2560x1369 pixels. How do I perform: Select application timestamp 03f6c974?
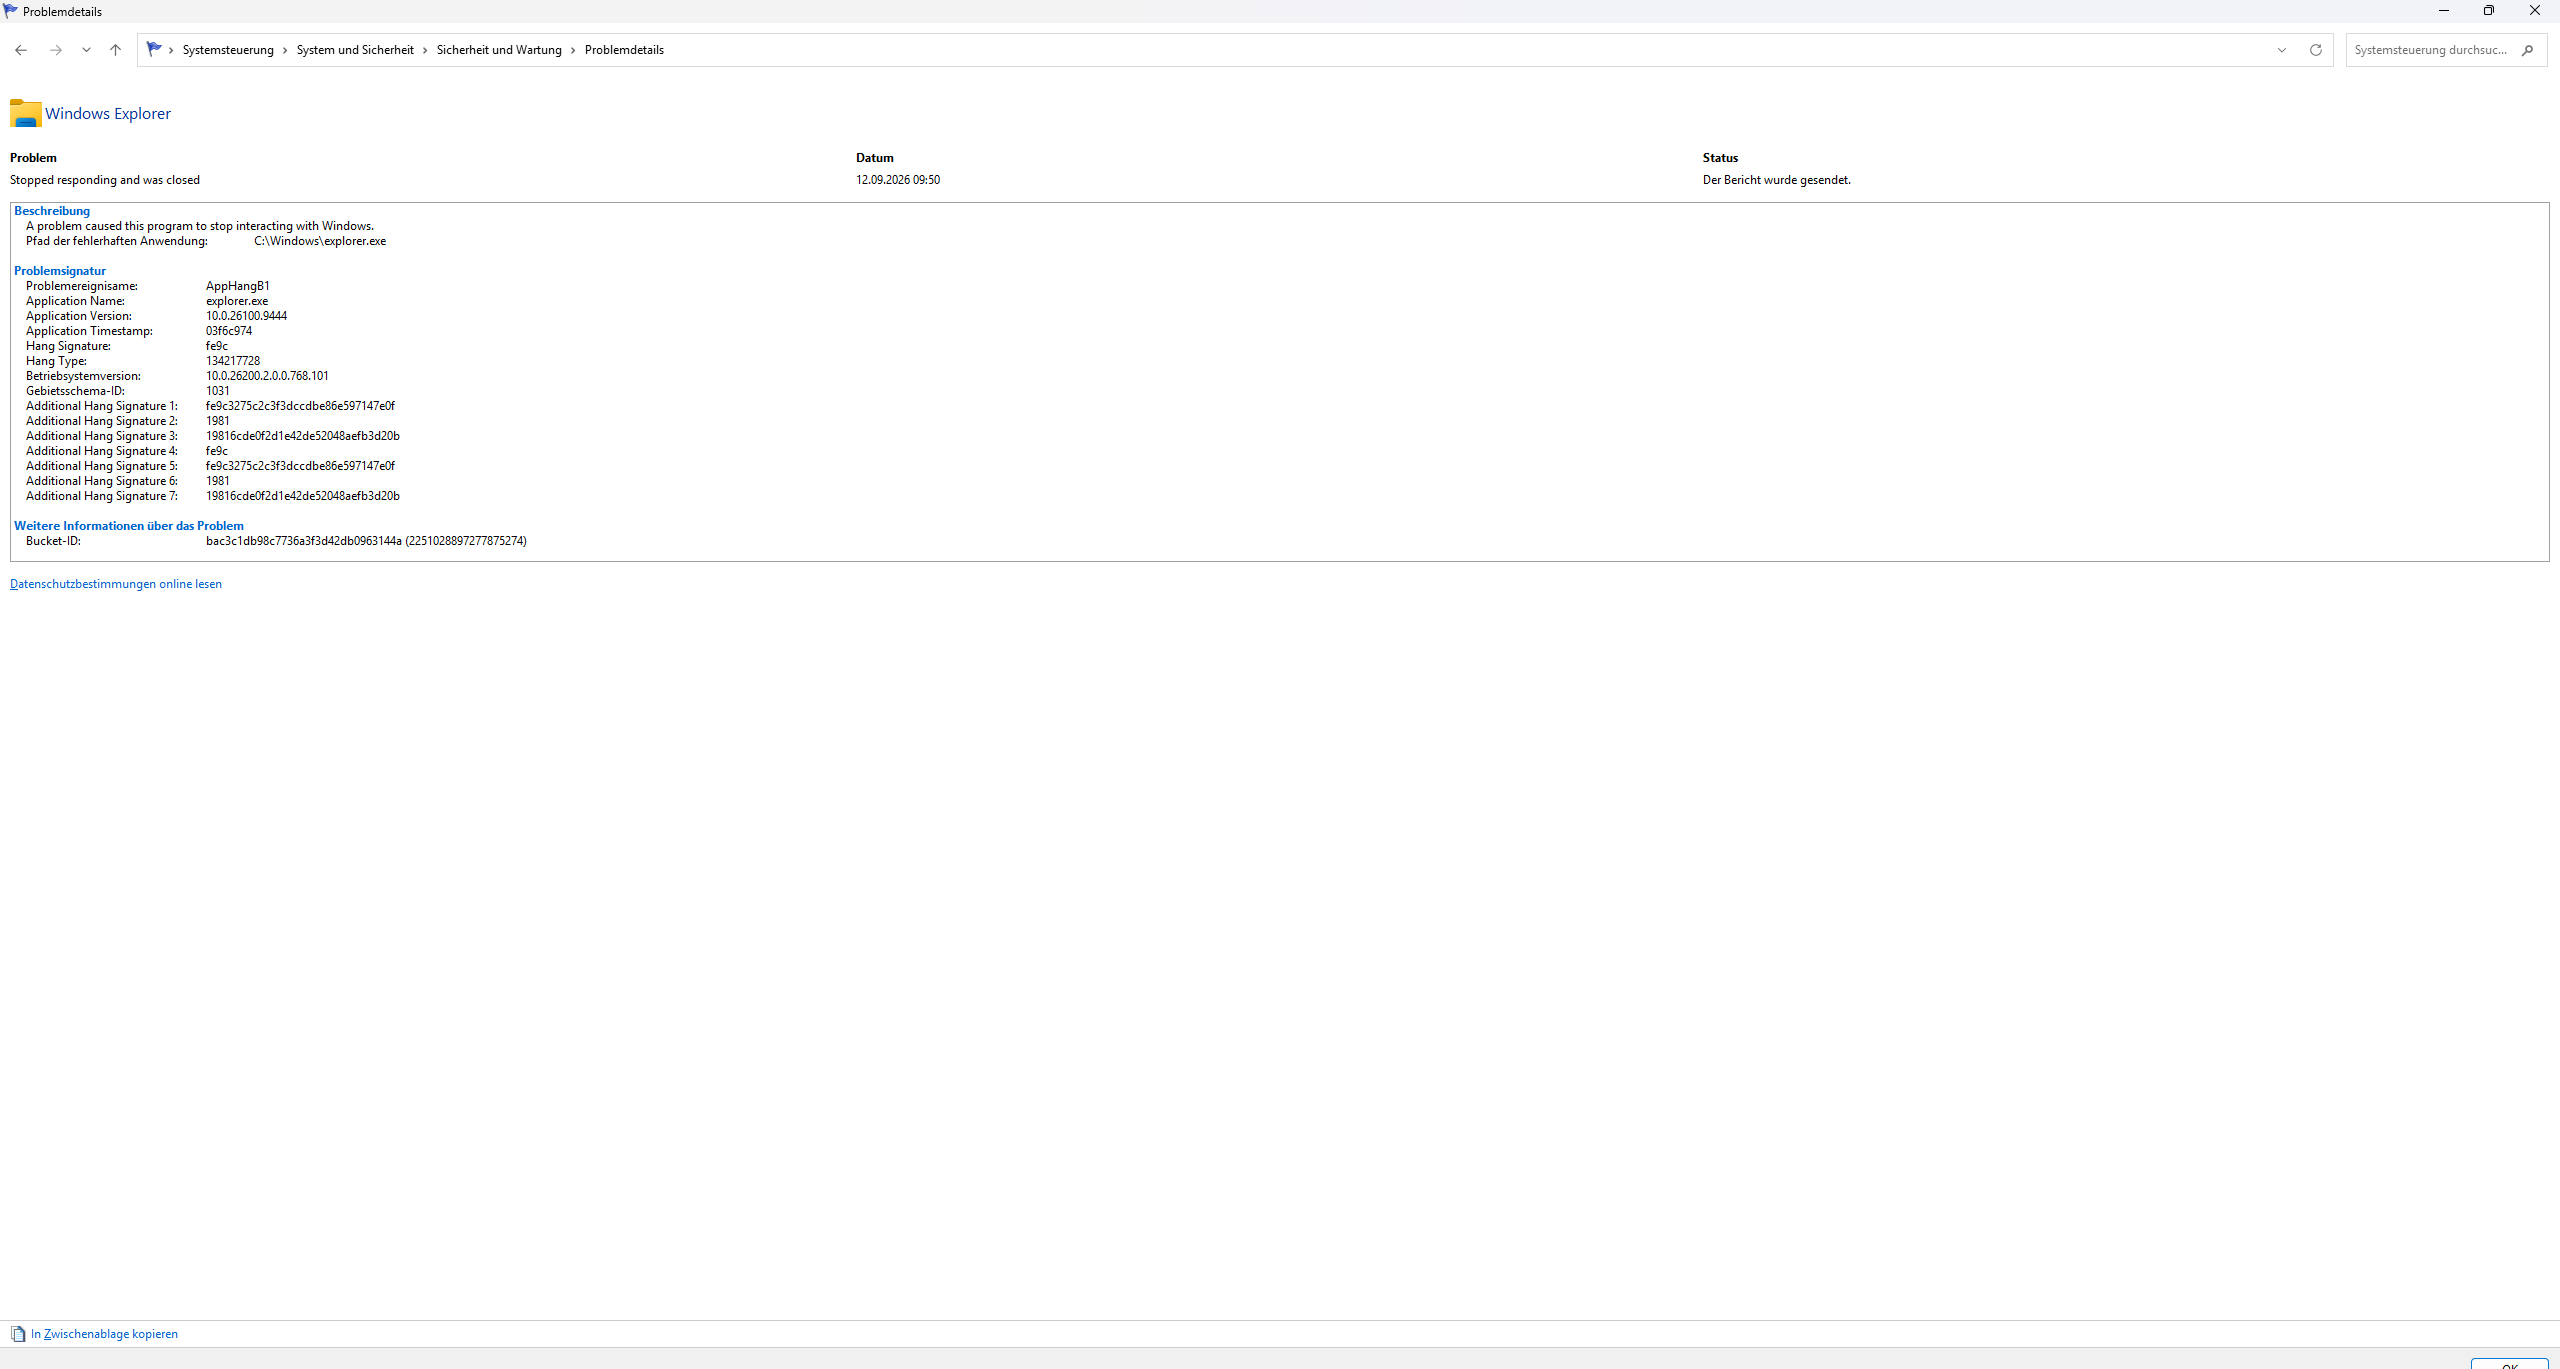coord(229,331)
